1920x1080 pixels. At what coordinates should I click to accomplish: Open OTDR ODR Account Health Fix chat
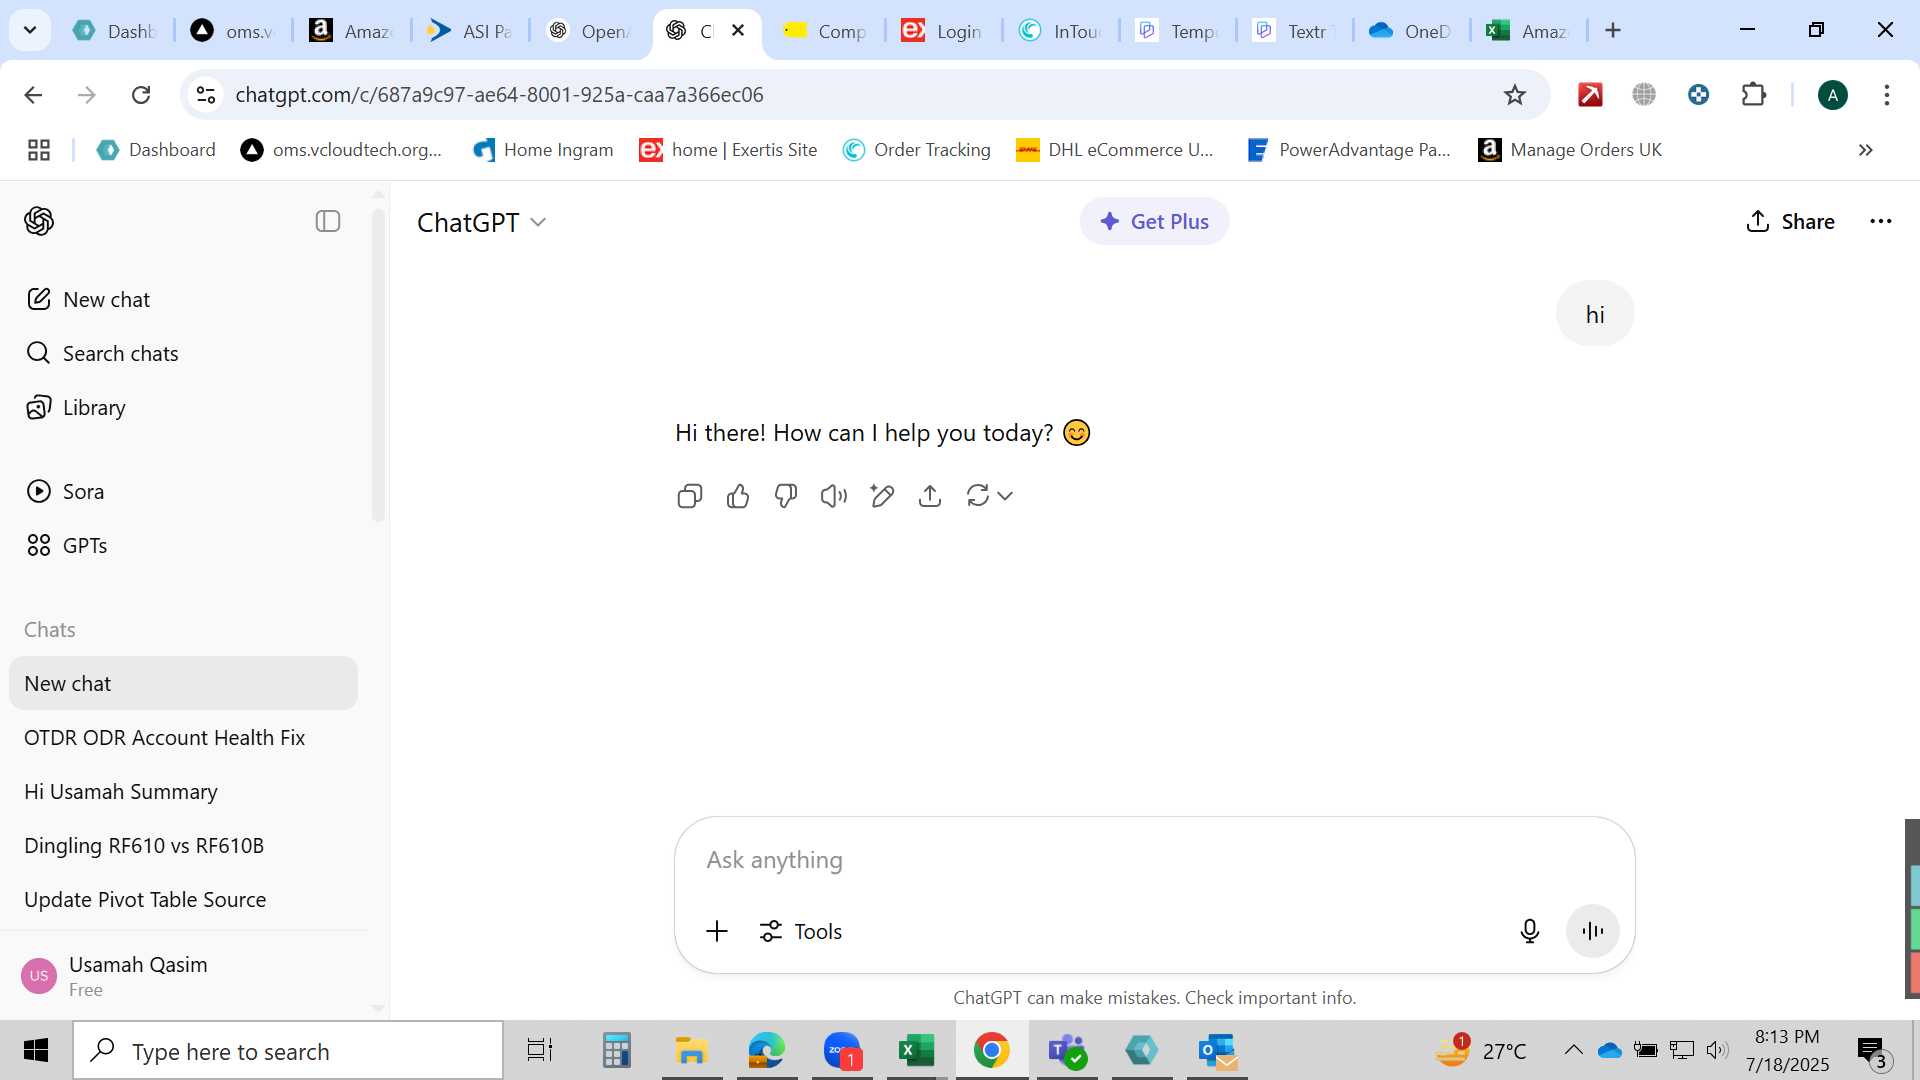(184, 737)
